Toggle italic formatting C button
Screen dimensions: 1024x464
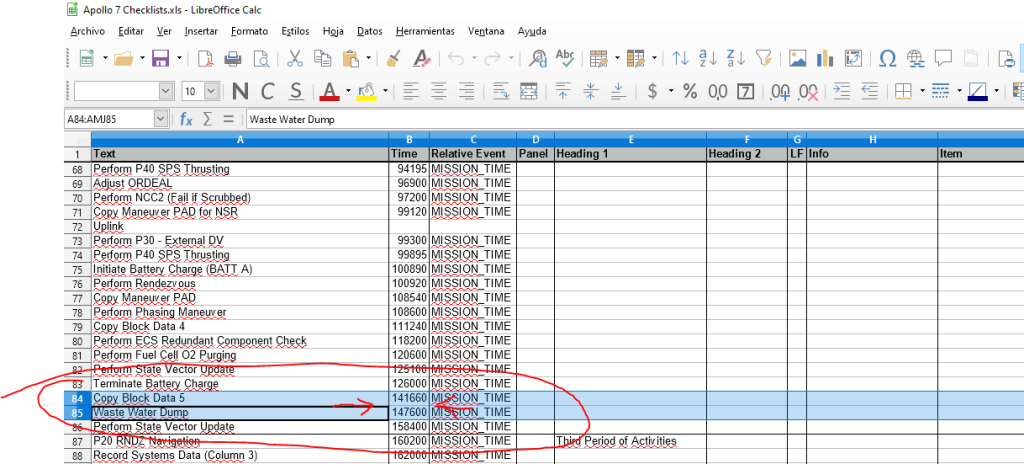(x=268, y=91)
